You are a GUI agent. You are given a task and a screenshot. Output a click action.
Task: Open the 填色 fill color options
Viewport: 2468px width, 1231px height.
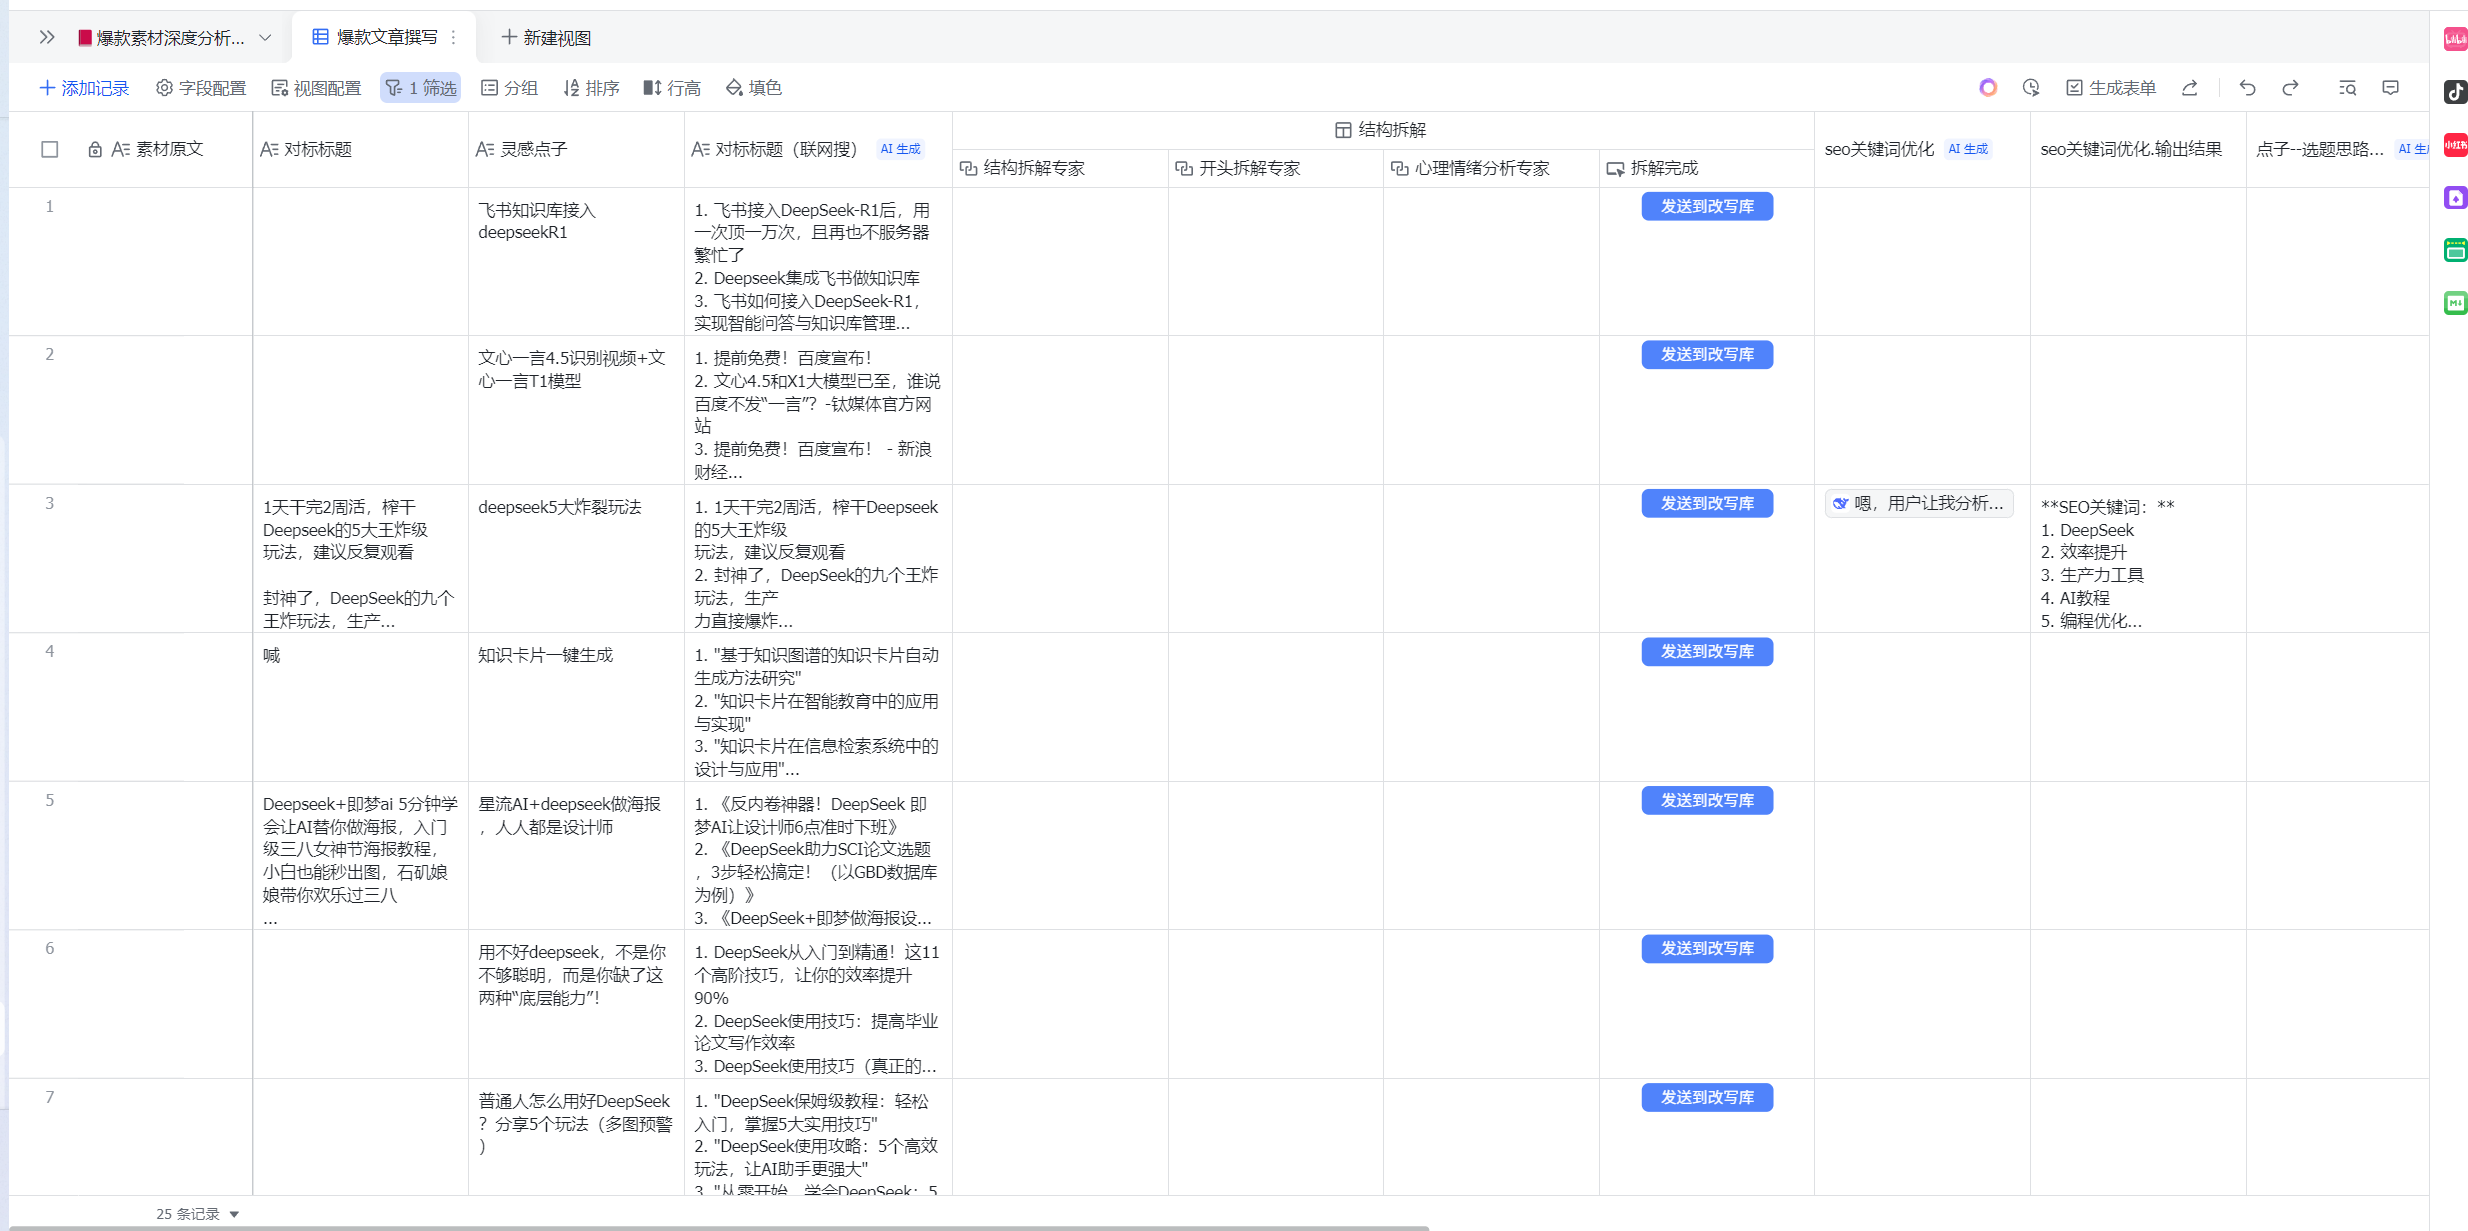[754, 88]
